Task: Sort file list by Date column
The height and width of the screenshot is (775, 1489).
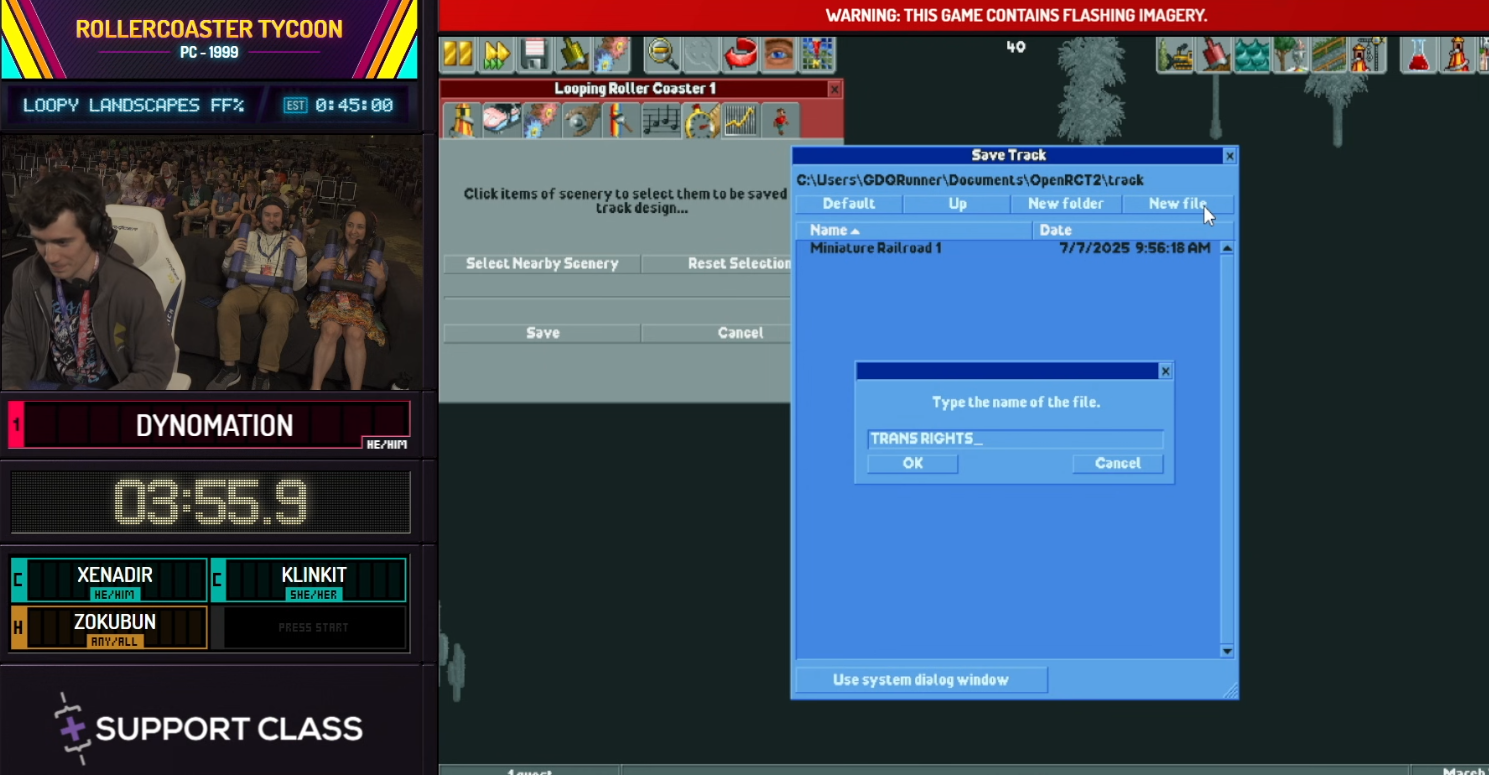Action: (1134, 230)
